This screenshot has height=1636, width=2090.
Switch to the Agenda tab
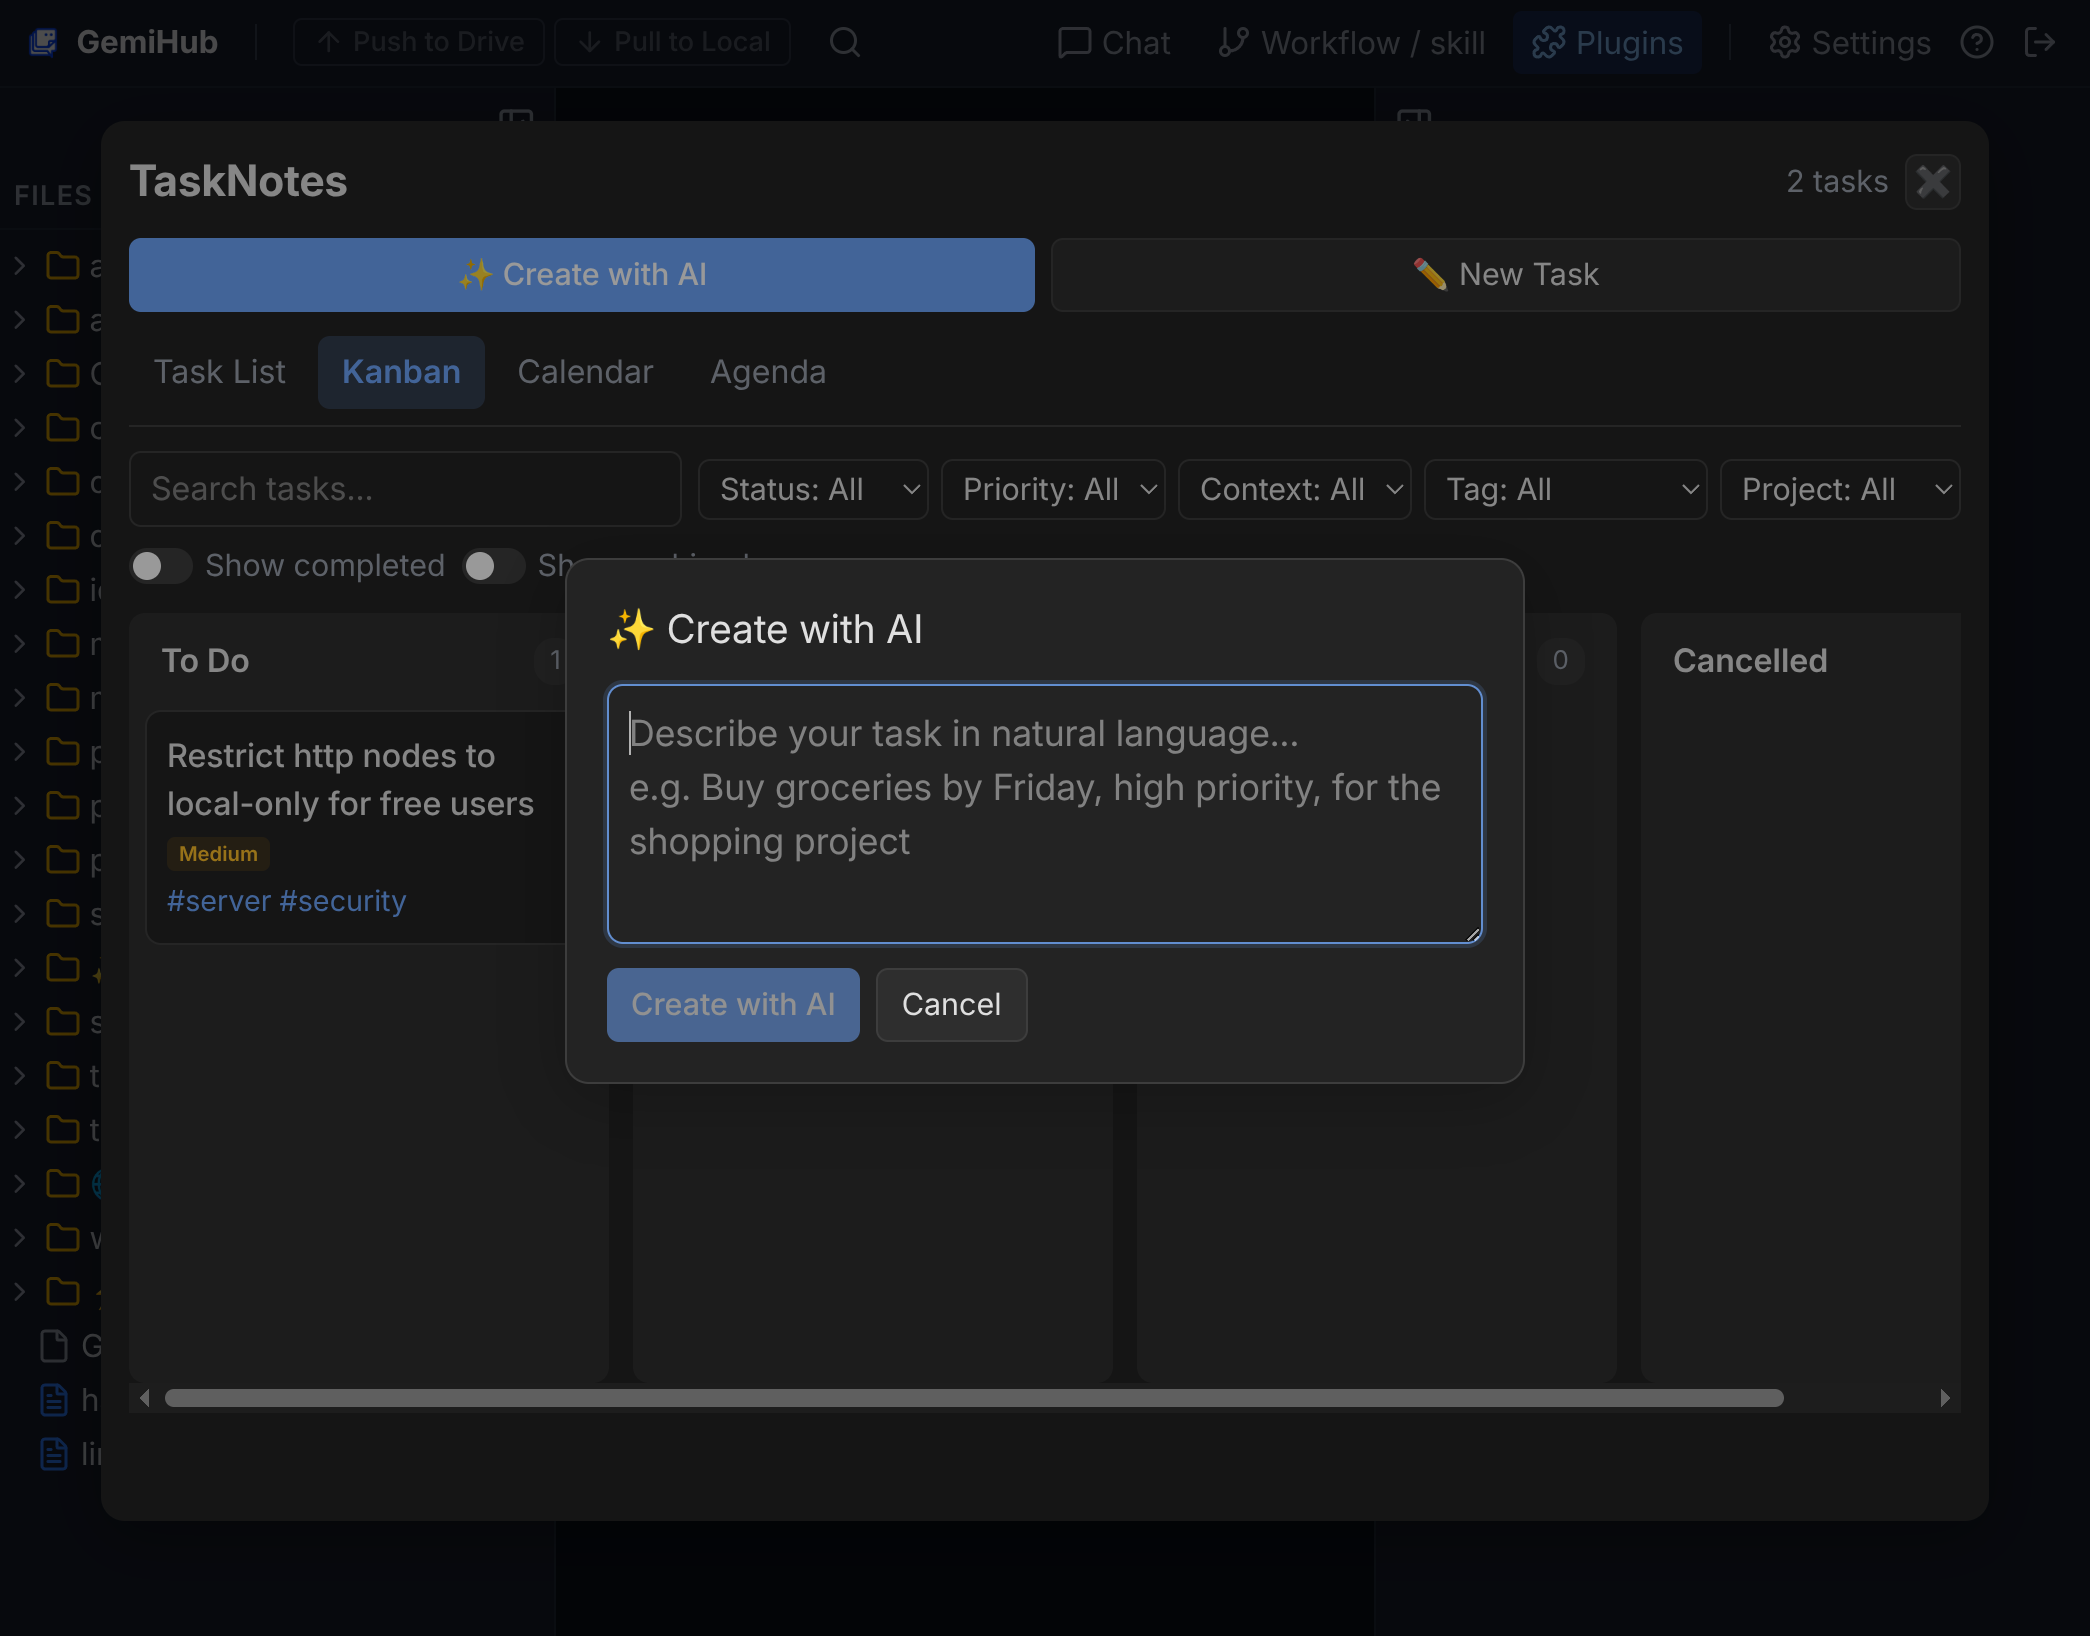(767, 372)
